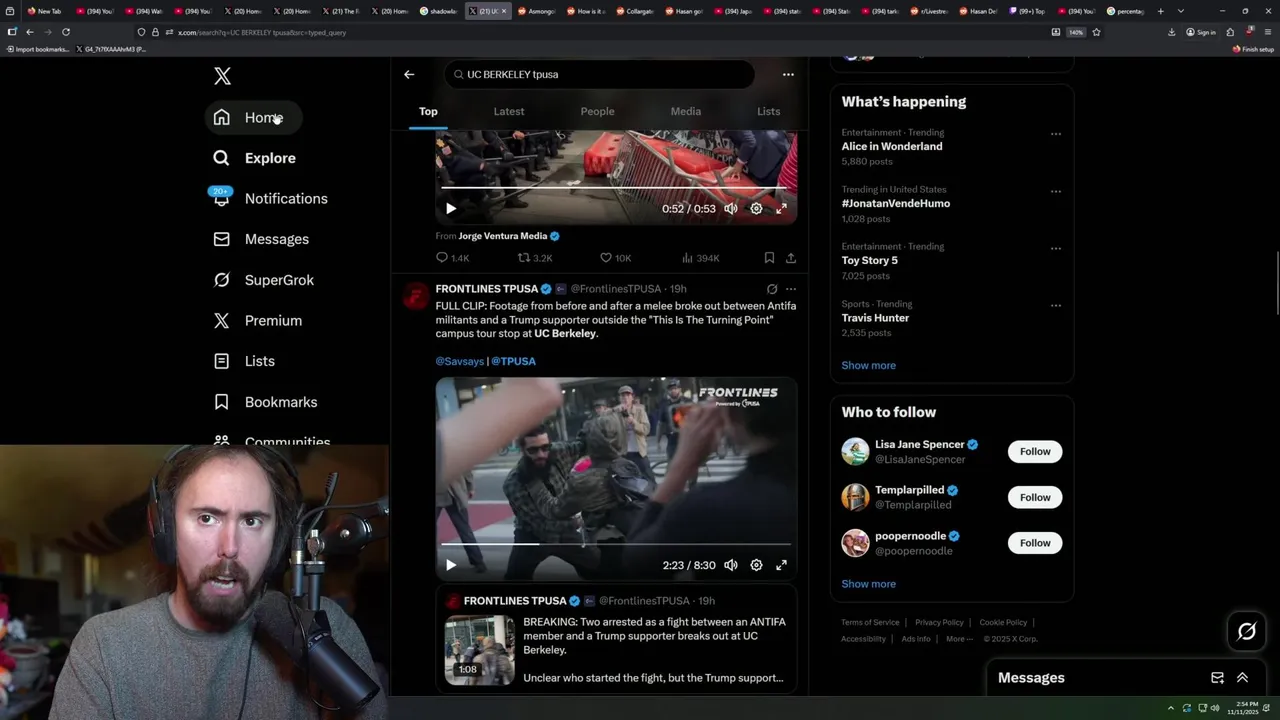This screenshot has width=1280, height=720.
Task: Seek on the first video's progress bar
Action: pyautogui.click(x=616, y=188)
